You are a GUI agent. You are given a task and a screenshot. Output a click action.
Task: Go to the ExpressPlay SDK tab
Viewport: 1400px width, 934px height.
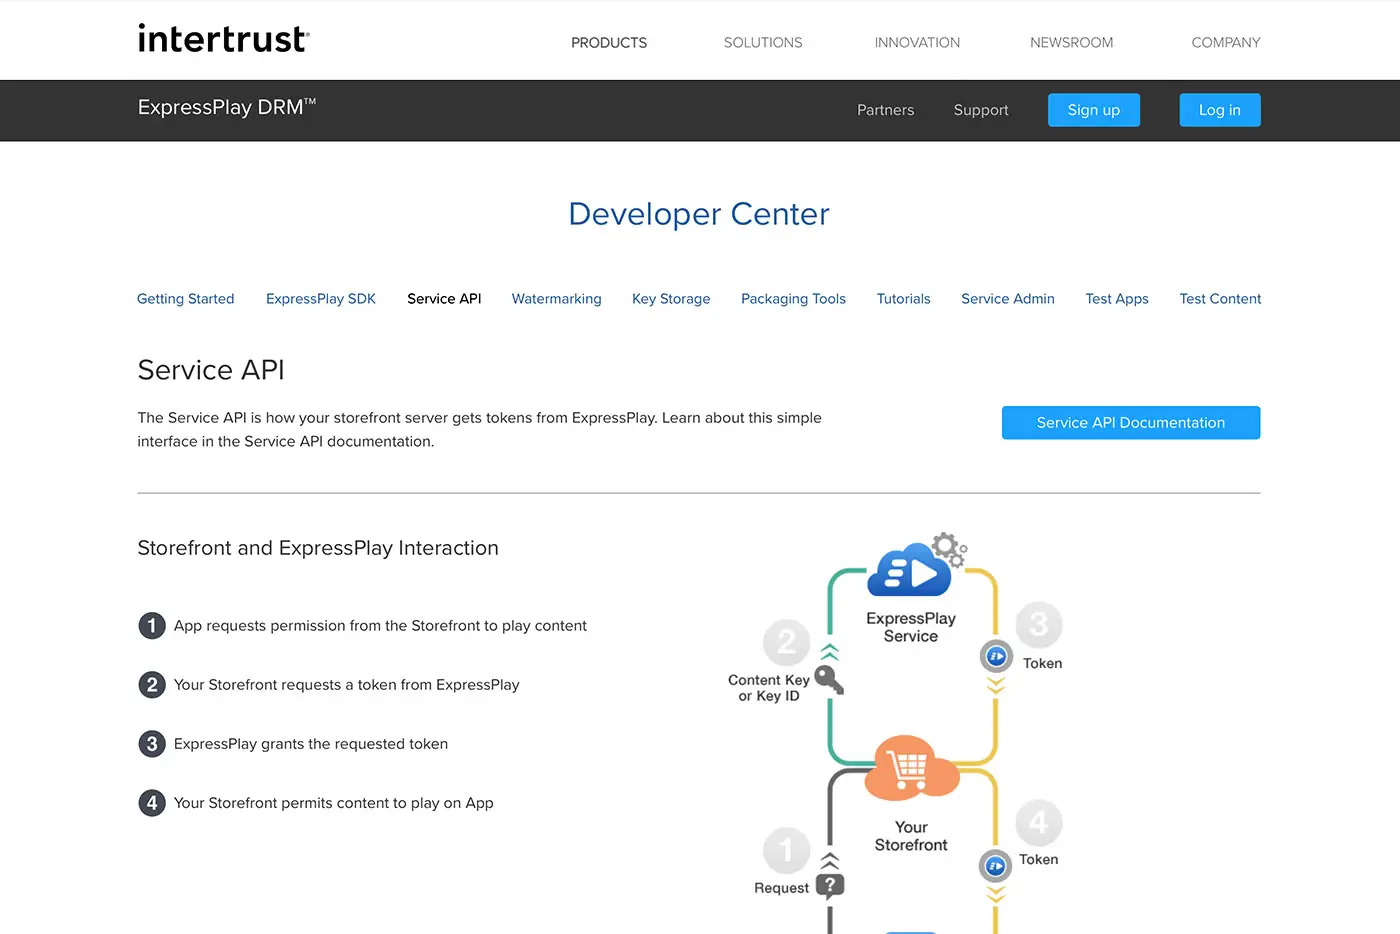[321, 299]
